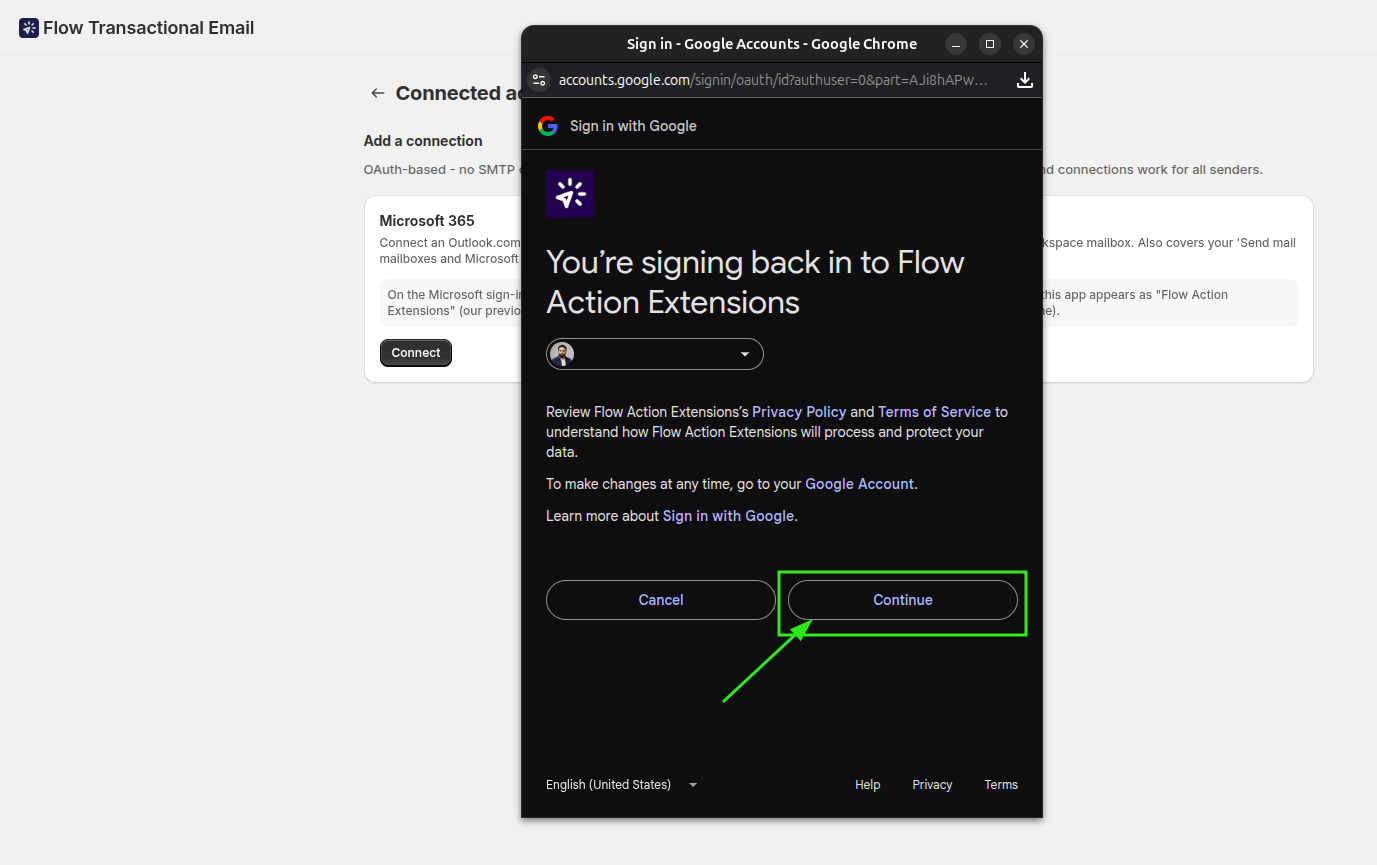1377x865 pixels.
Task: Open the English (United States) language dropdown
Action: [621, 785]
